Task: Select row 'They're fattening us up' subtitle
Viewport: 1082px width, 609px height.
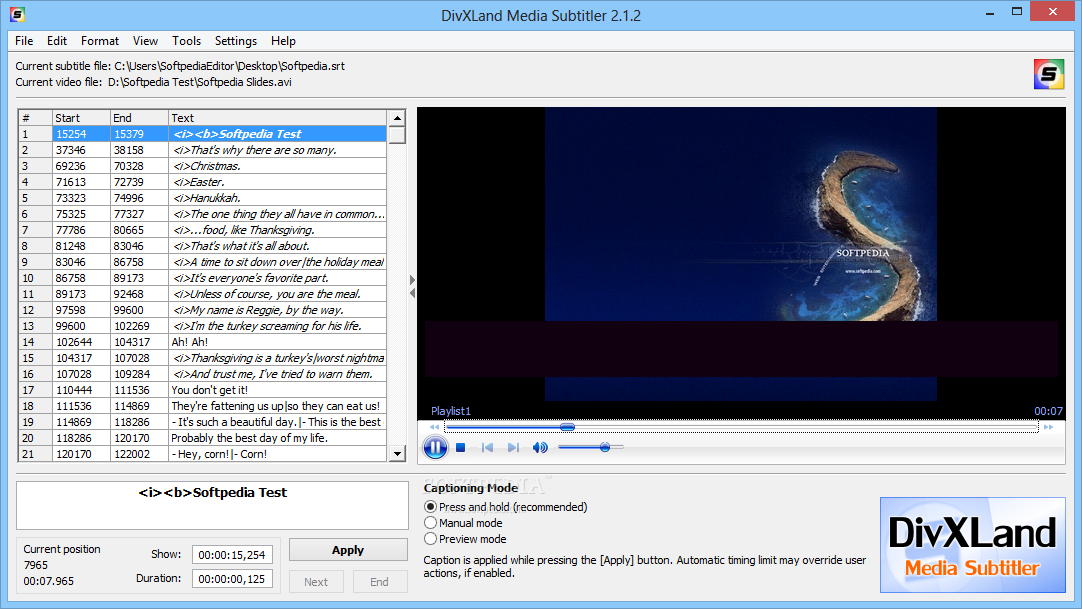Action: [x=203, y=406]
